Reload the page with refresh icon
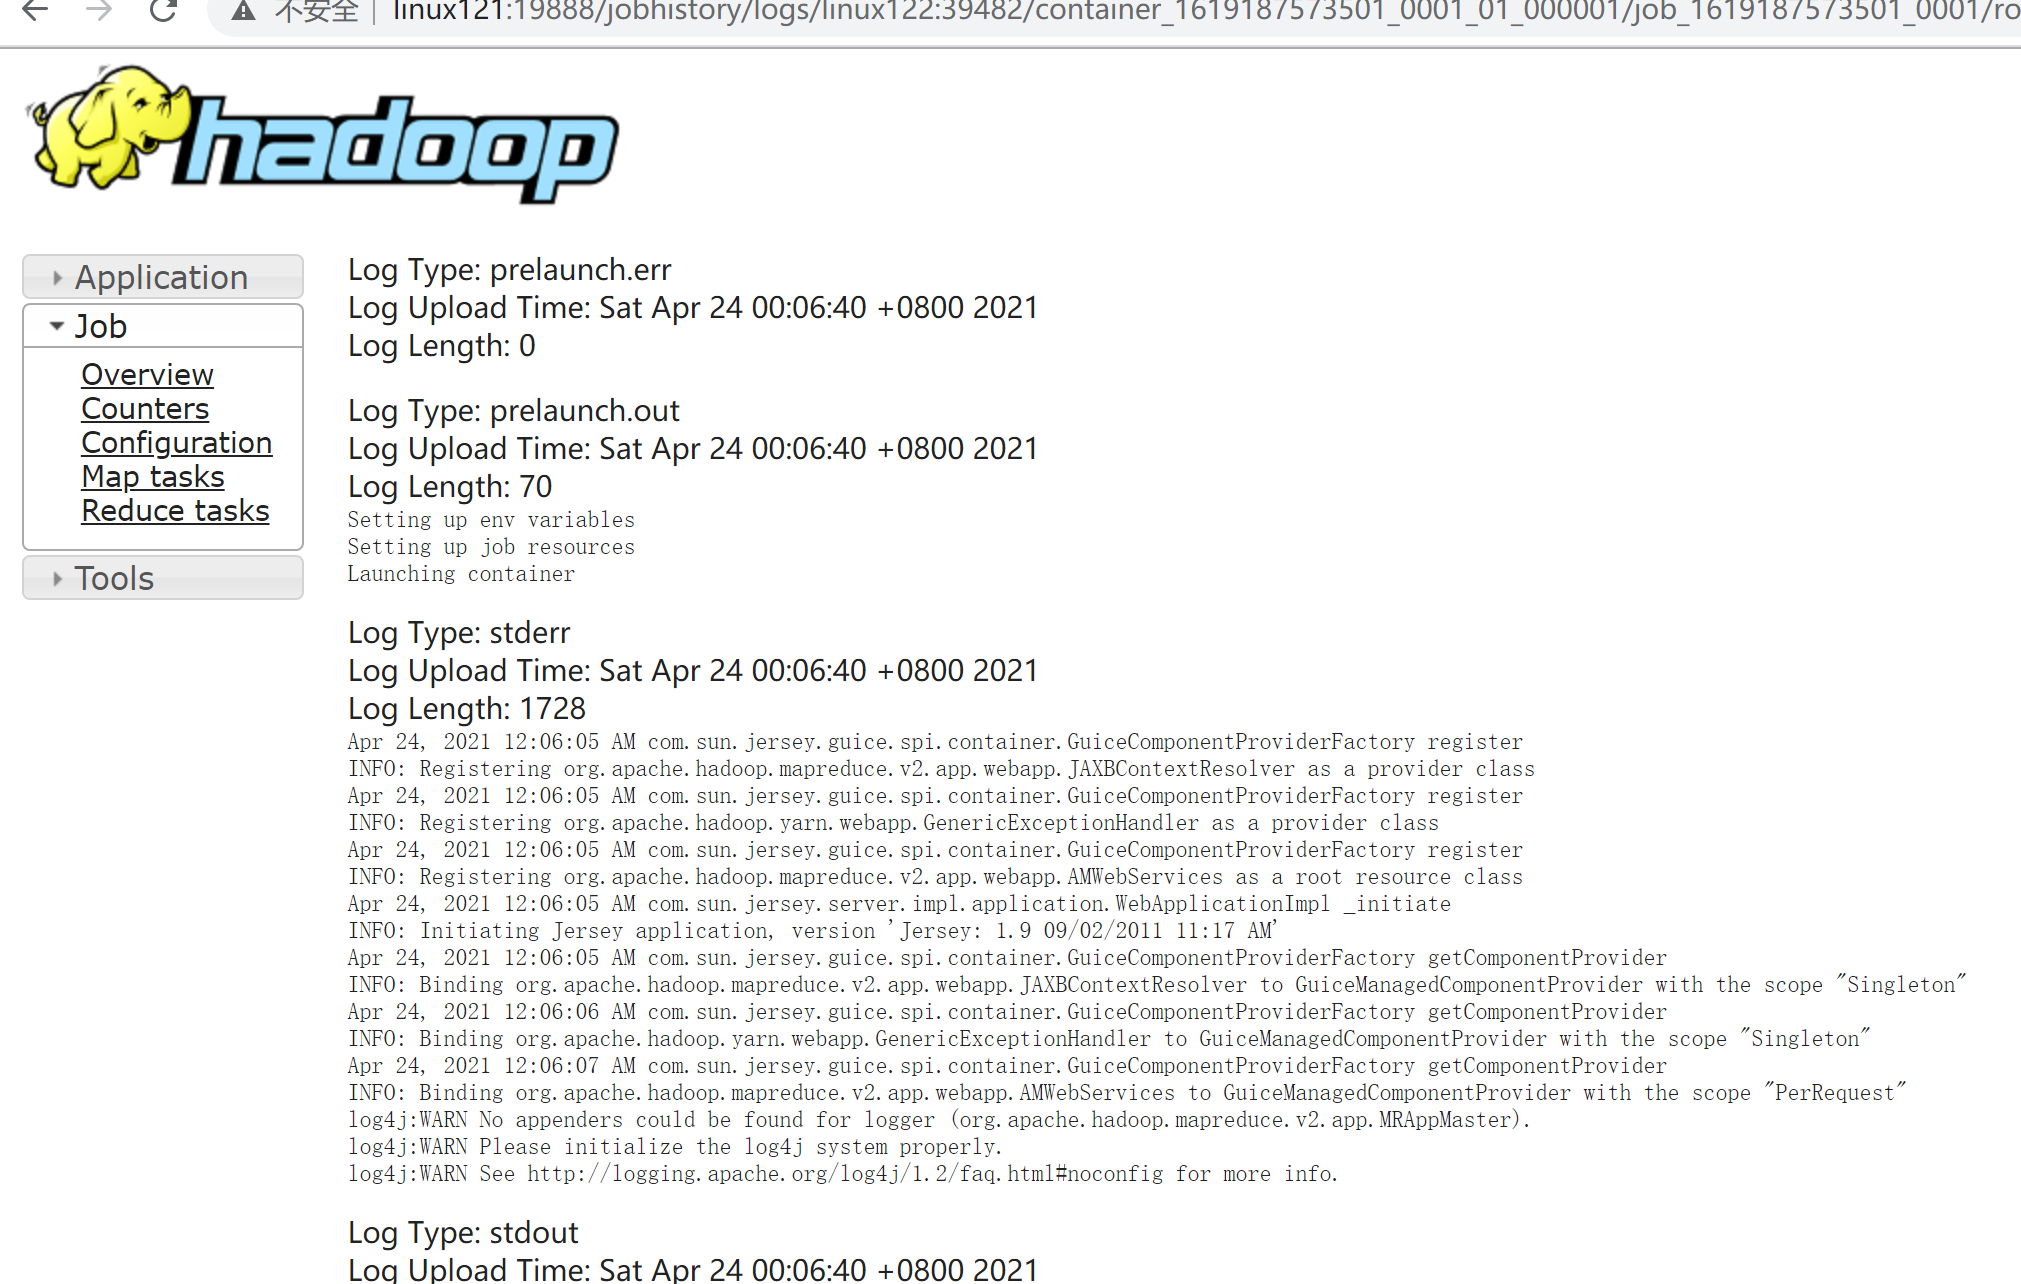2021x1284 pixels. pyautogui.click(x=163, y=11)
